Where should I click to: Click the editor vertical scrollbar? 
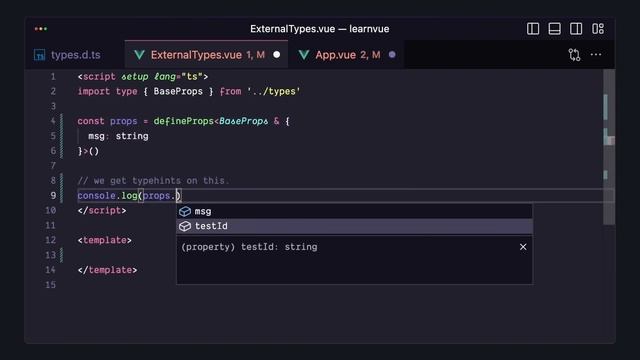(x=609, y=147)
